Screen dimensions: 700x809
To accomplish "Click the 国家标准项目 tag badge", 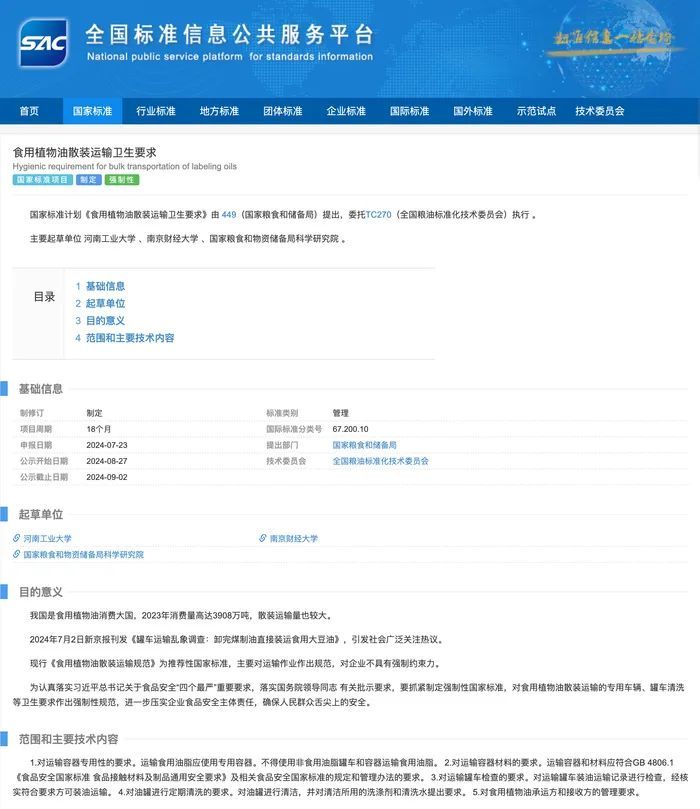I will pyautogui.click(x=42, y=180).
